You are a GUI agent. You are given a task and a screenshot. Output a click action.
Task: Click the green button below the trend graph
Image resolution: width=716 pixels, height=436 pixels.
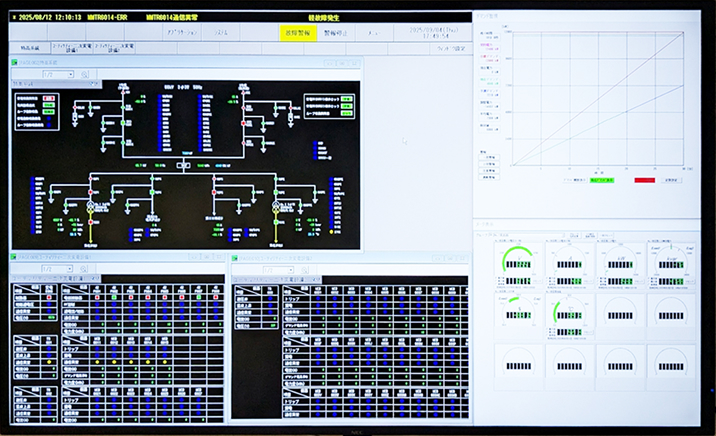(606, 180)
